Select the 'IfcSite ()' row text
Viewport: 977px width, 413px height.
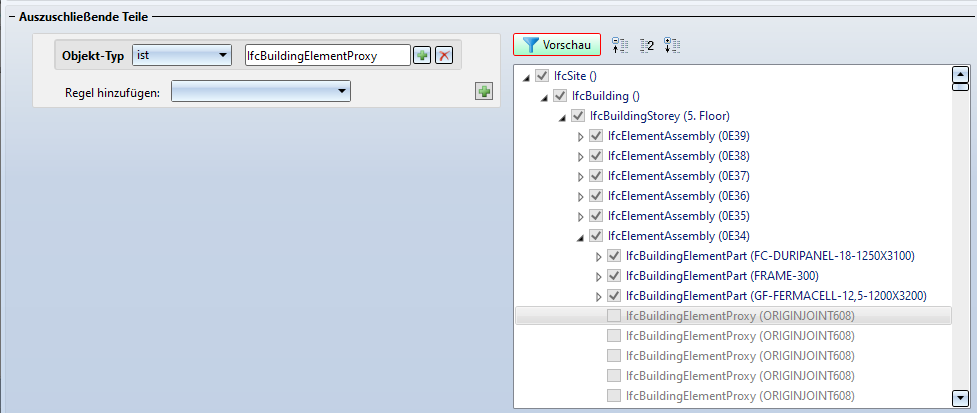576,77
